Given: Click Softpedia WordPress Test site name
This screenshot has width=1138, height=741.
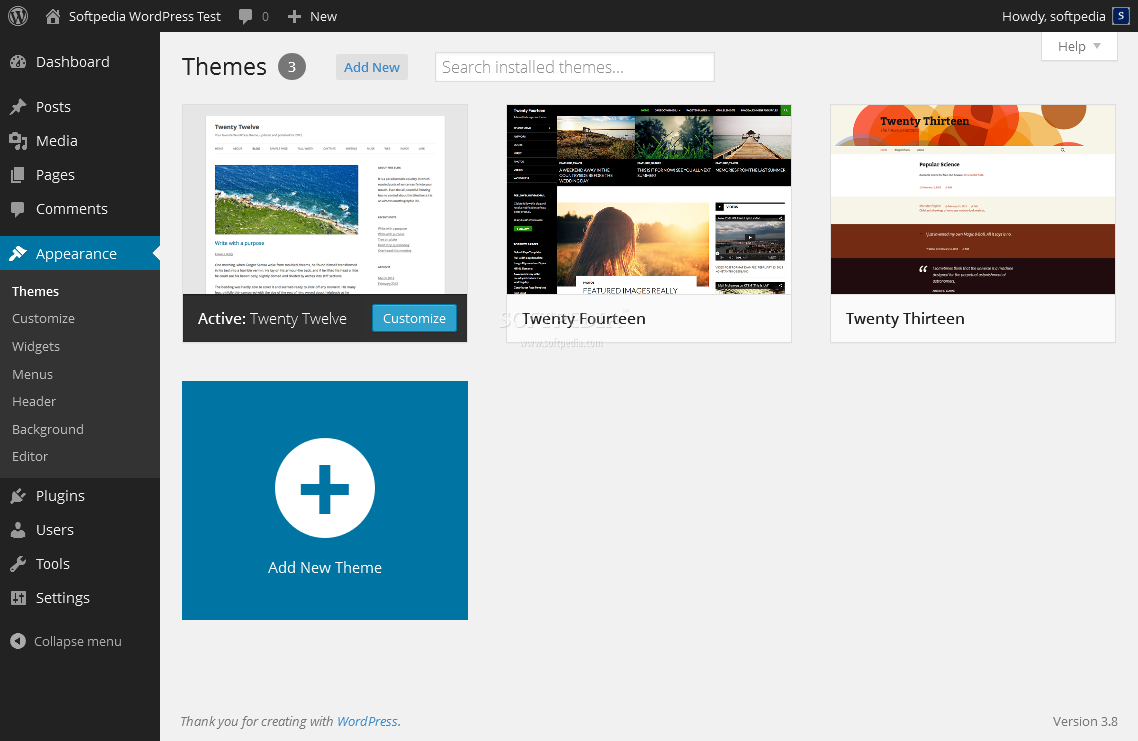Looking at the screenshot, I should [144, 16].
